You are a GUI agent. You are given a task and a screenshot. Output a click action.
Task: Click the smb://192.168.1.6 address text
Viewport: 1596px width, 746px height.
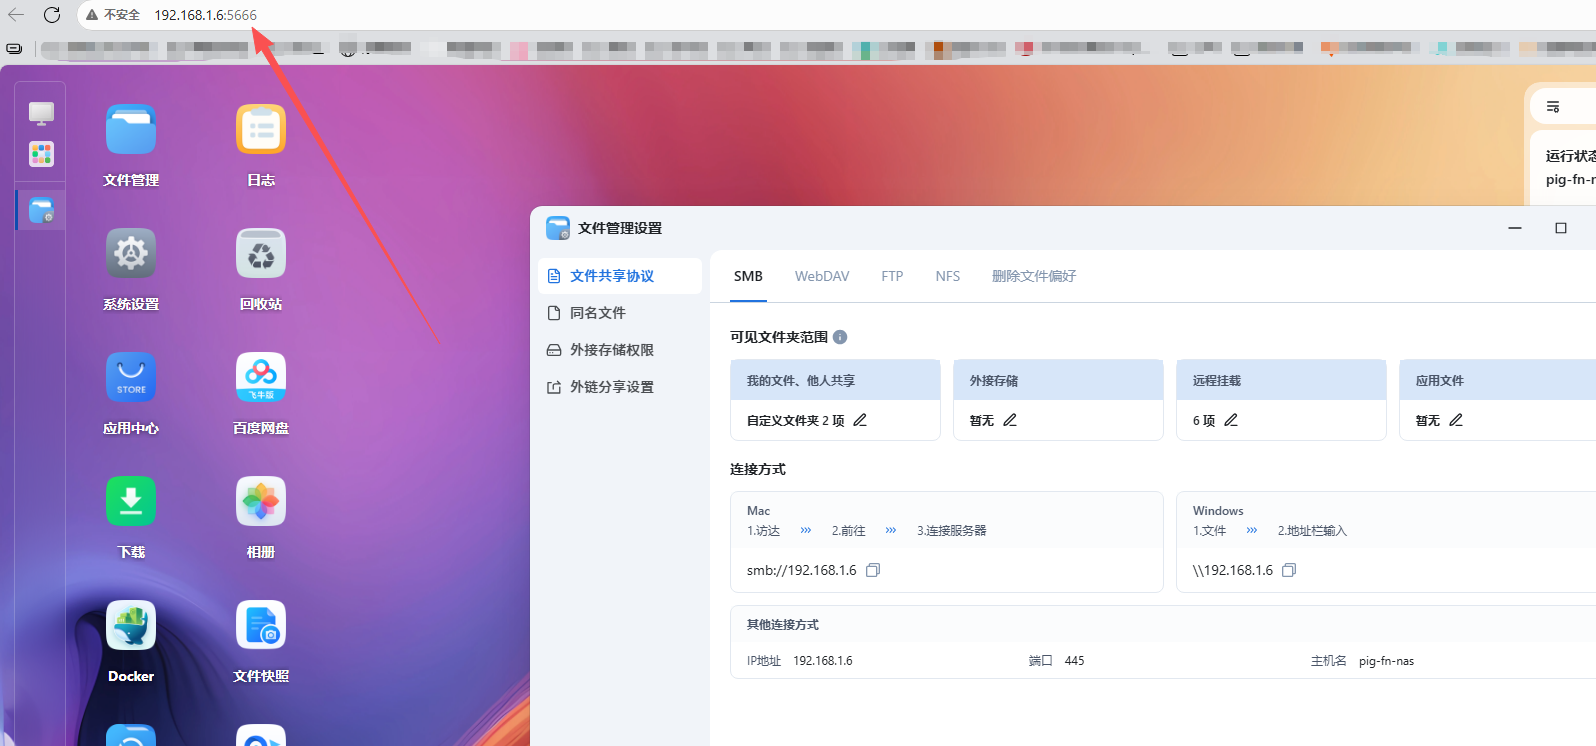[x=802, y=570]
